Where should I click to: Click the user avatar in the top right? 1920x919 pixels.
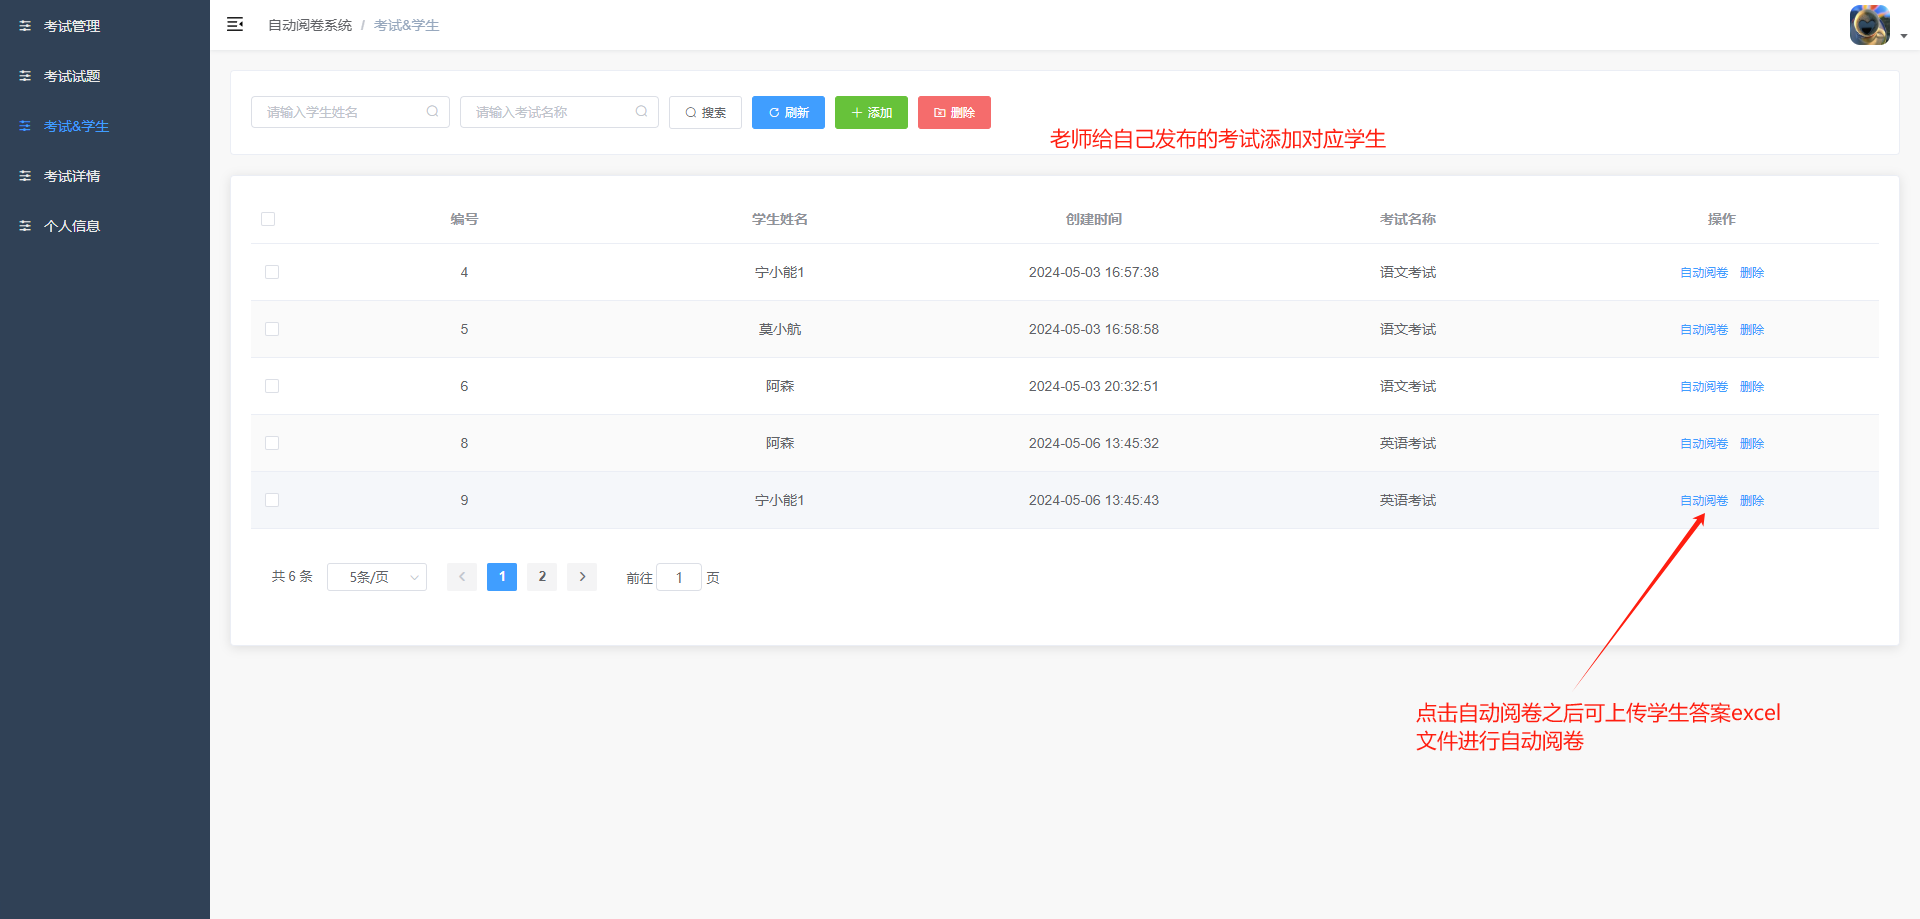[1869, 25]
